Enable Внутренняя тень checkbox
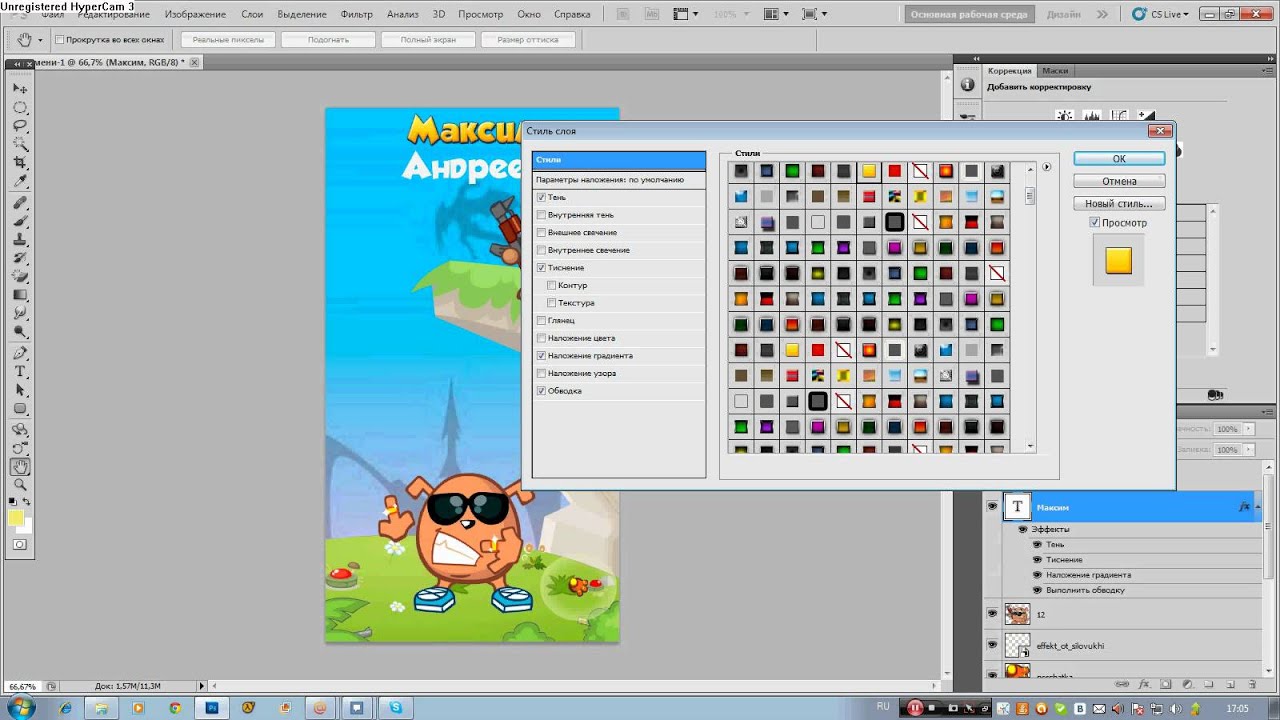The width and height of the screenshot is (1280, 720). [x=541, y=215]
